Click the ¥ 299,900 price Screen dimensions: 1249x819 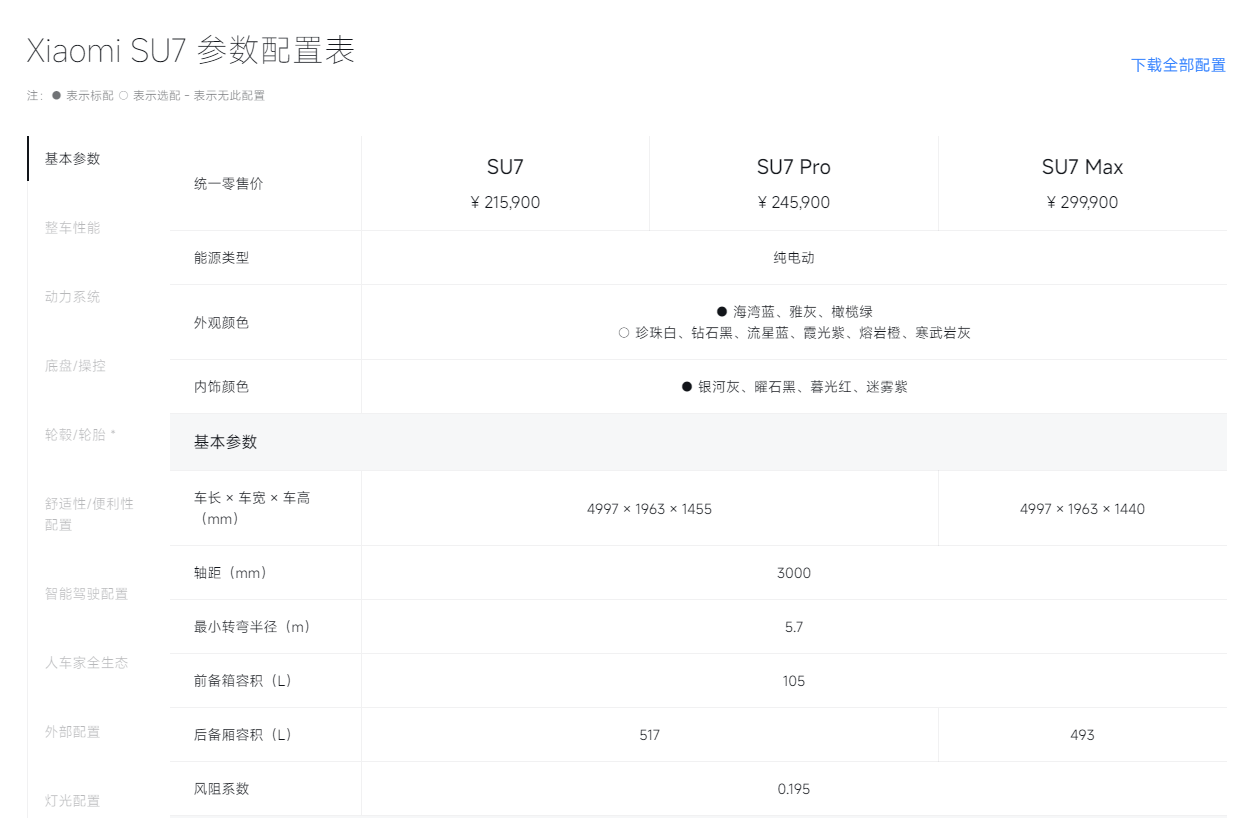click(x=1082, y=202)
